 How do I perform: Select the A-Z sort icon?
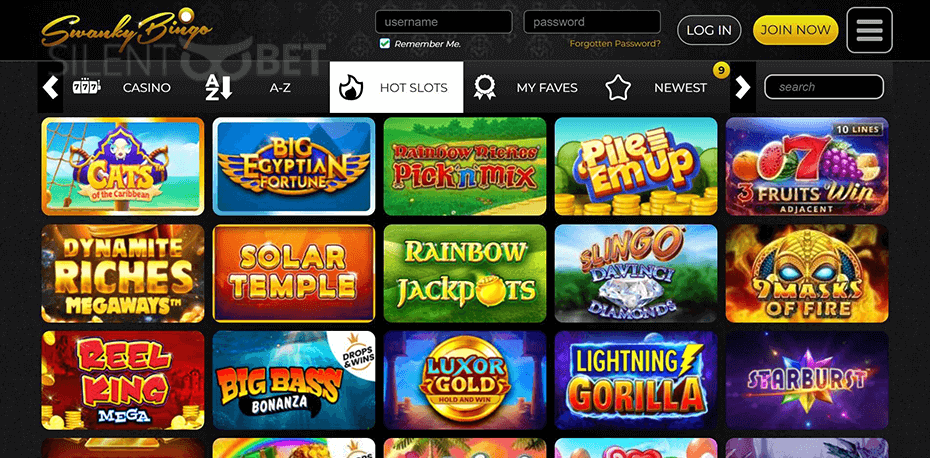tap(218, 87)
